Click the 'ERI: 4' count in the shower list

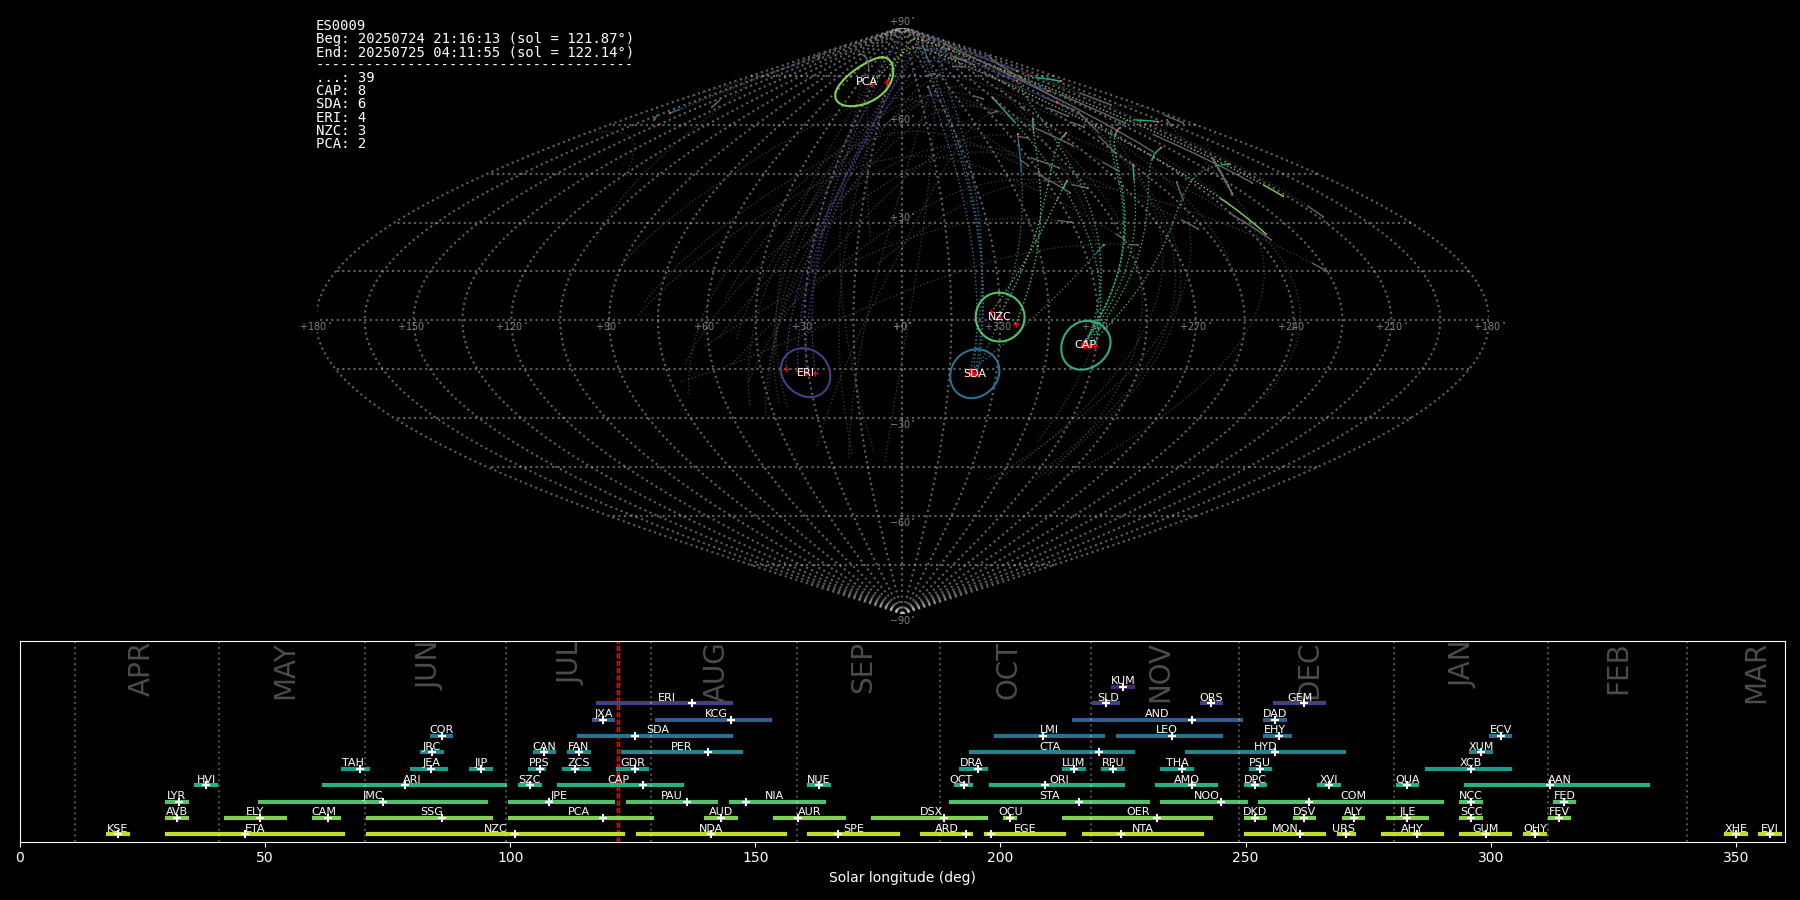341,118
